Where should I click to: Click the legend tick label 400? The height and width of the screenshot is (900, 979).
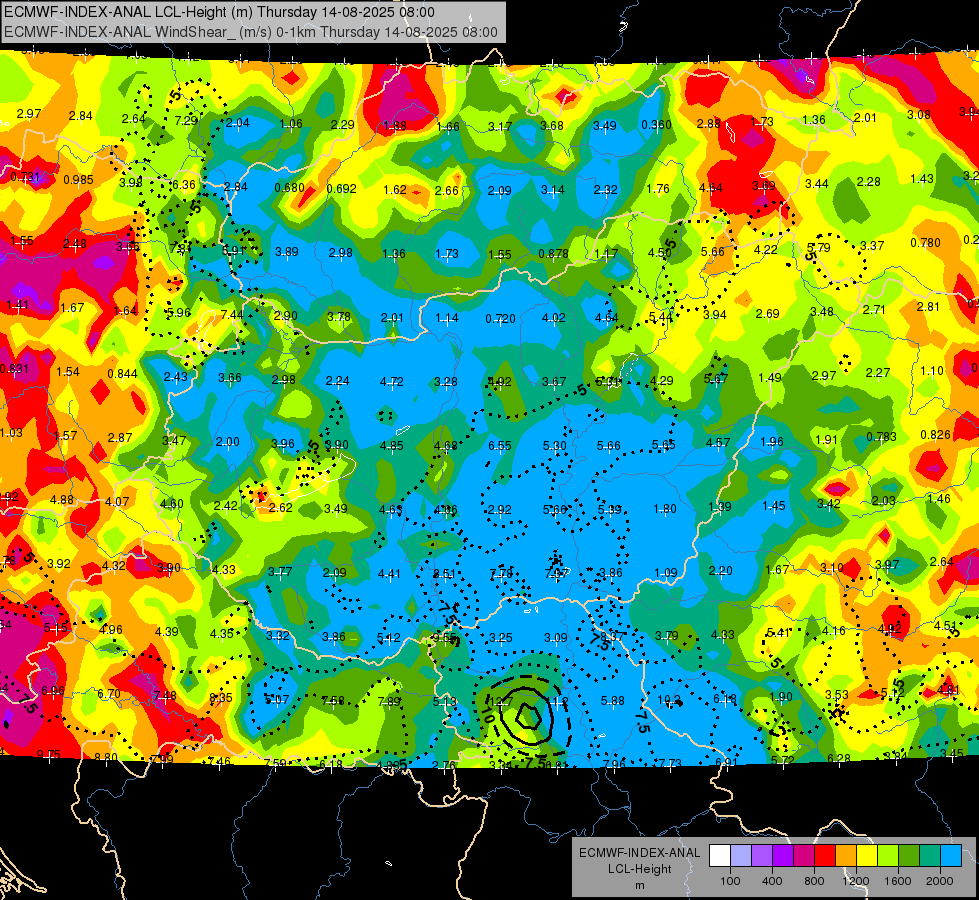(772, 881)
